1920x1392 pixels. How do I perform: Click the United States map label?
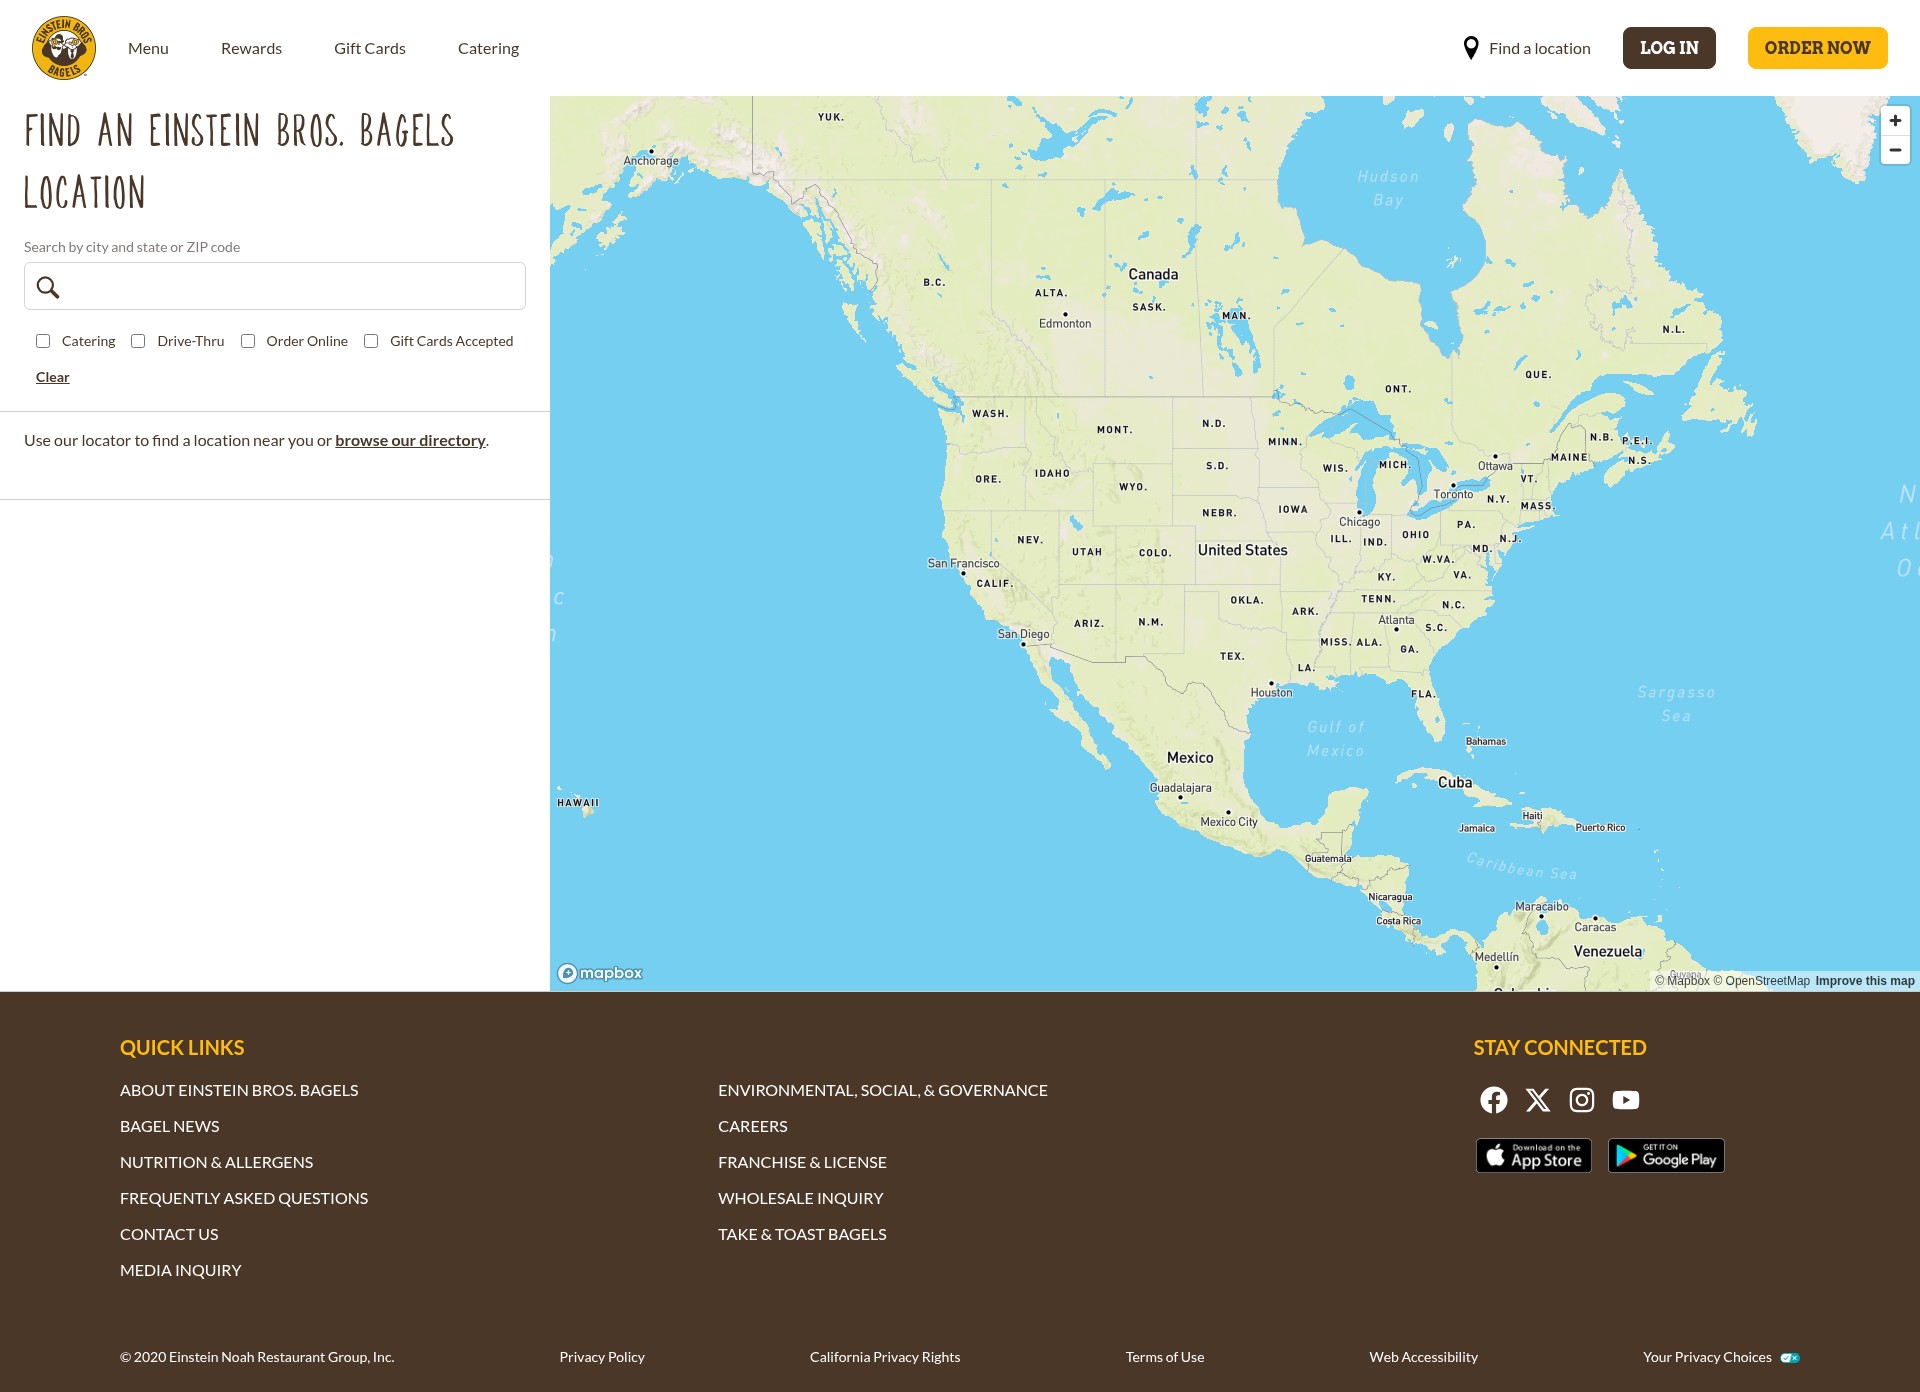[1243, 550]
